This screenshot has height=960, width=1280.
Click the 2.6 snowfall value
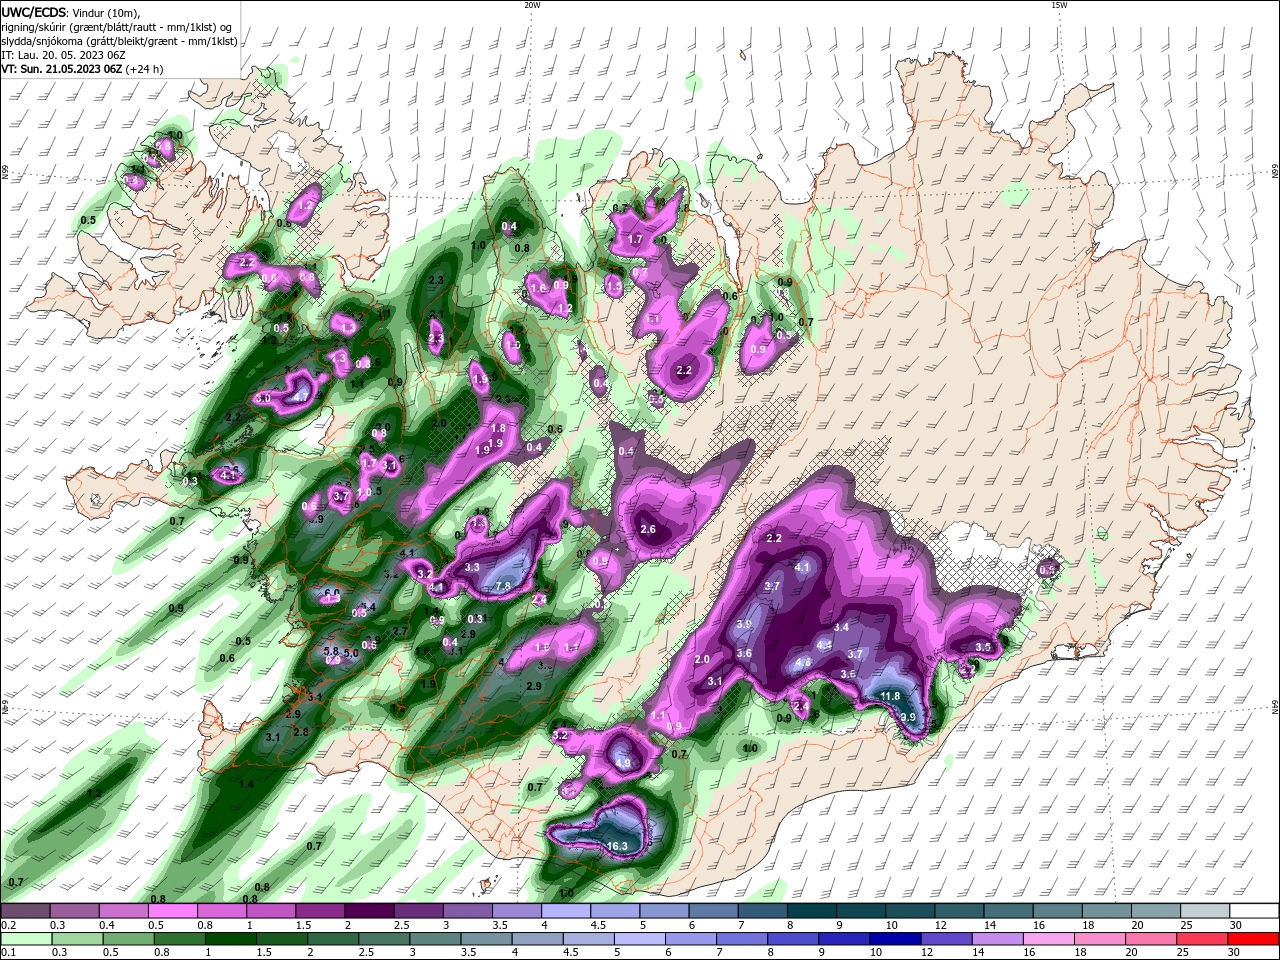click(x=648, y=530)
